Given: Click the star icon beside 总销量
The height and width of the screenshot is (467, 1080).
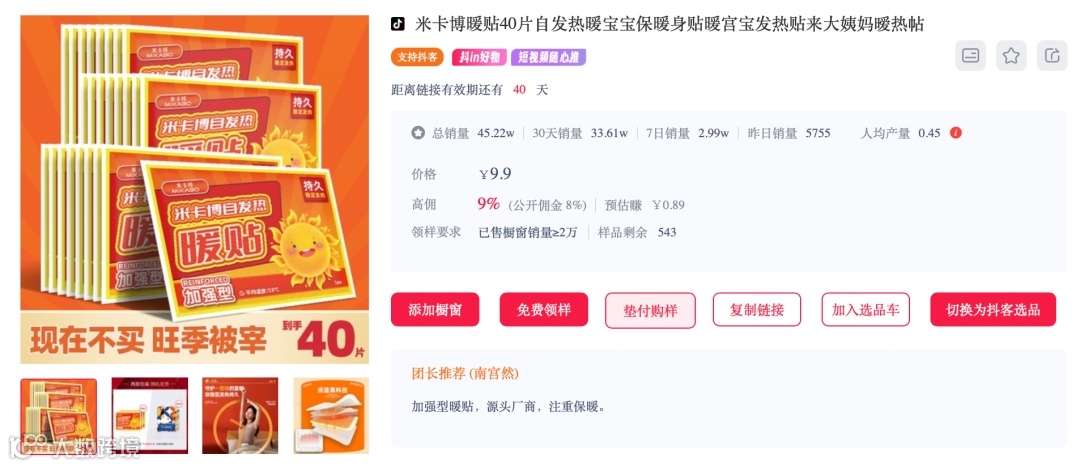Looking at the screenshot, I should coord(418,133).
